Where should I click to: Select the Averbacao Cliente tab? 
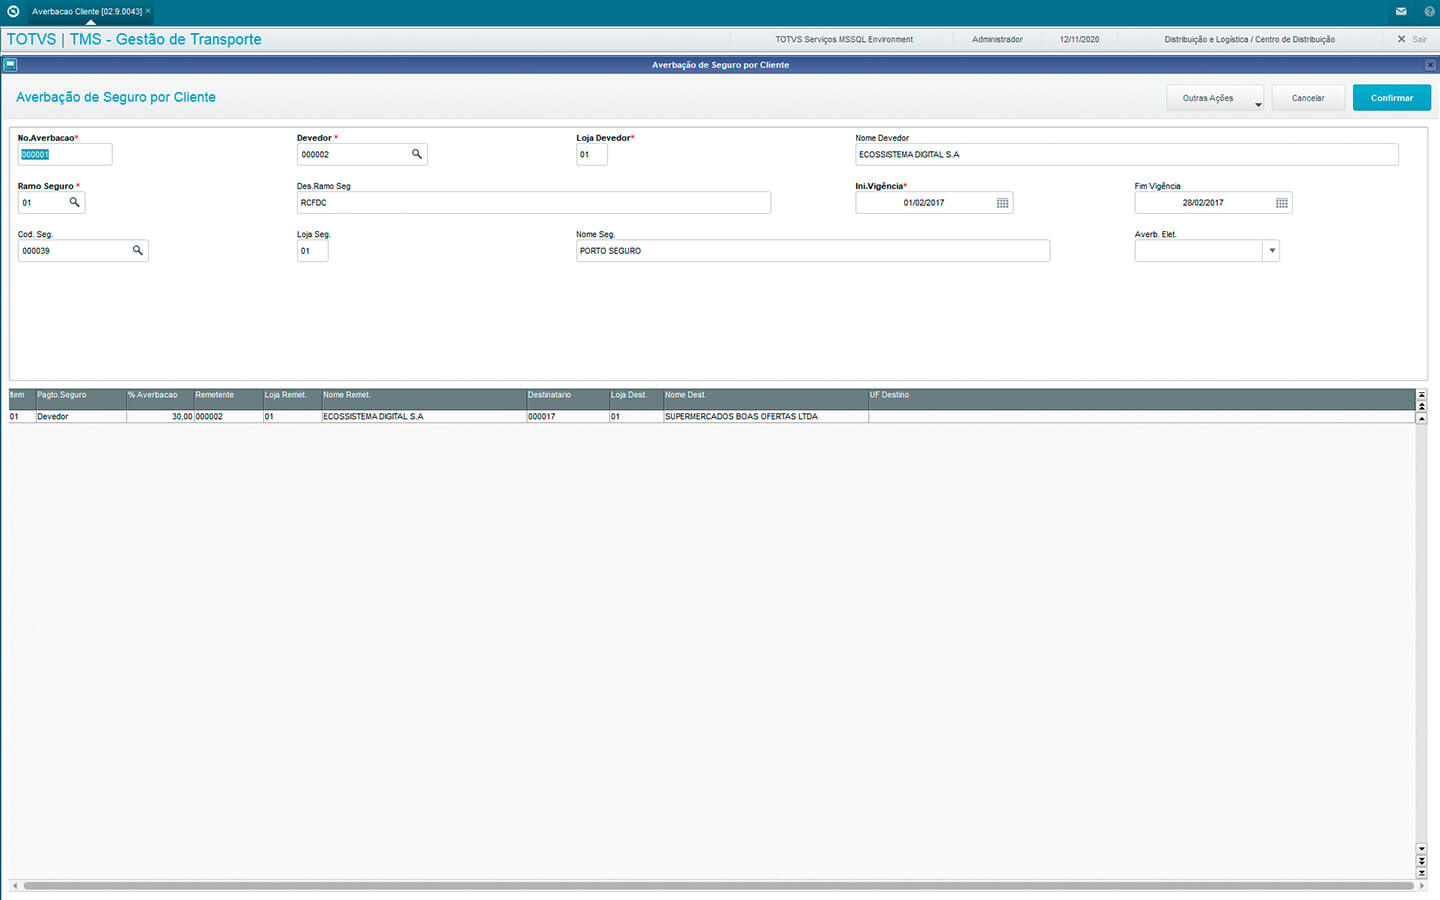point(87,12)
